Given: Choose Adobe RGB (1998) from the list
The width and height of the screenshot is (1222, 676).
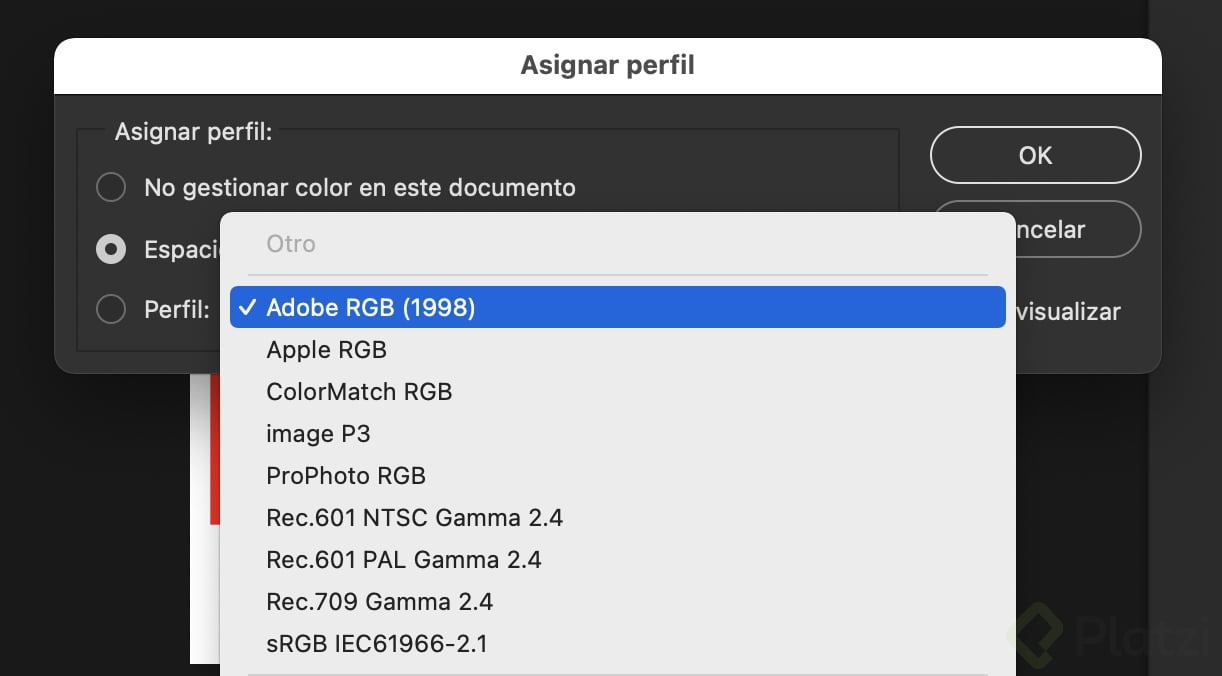Looking at the screenshot, I should [x=370, y=308].
